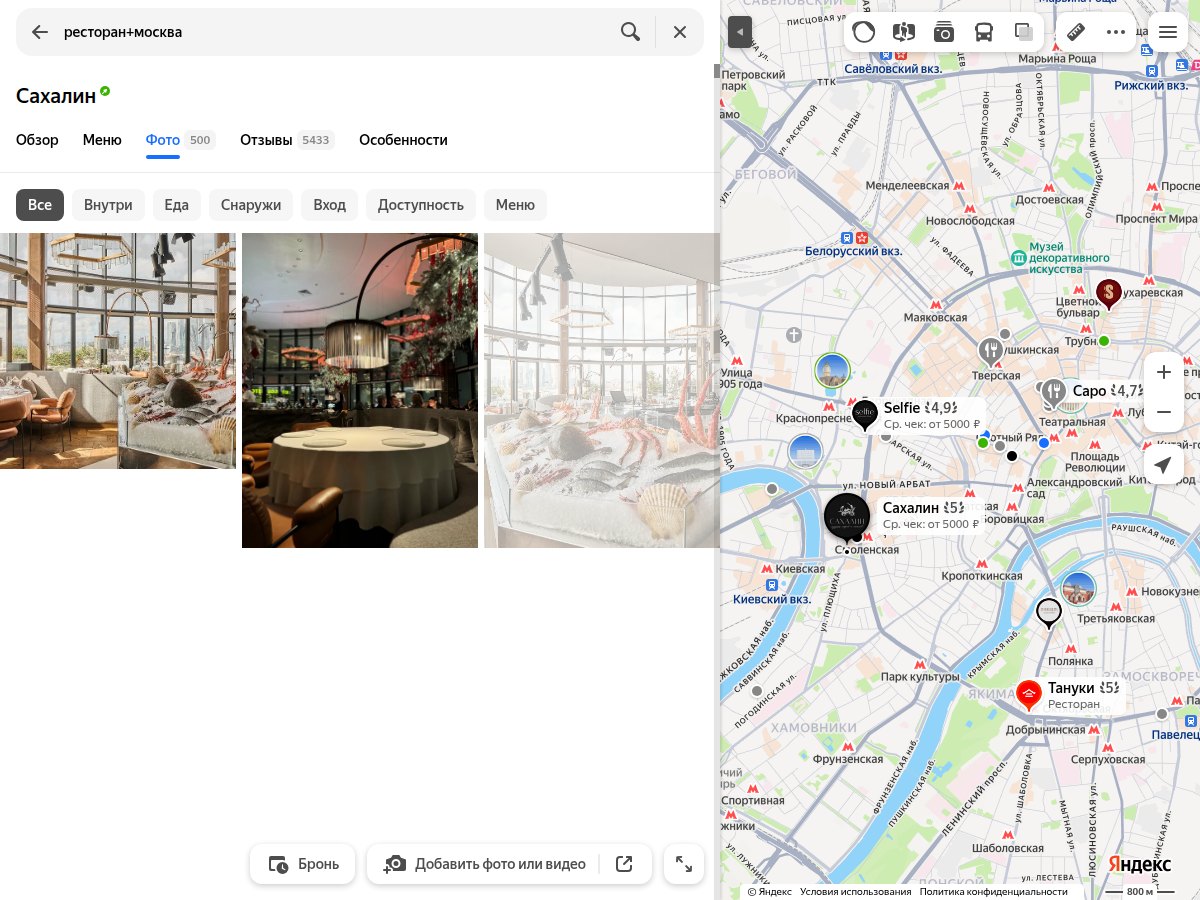The height and width of the screenshot is (900, 1200).
Task: Open the three-dots more tools menu
Action: (1116, 32)
